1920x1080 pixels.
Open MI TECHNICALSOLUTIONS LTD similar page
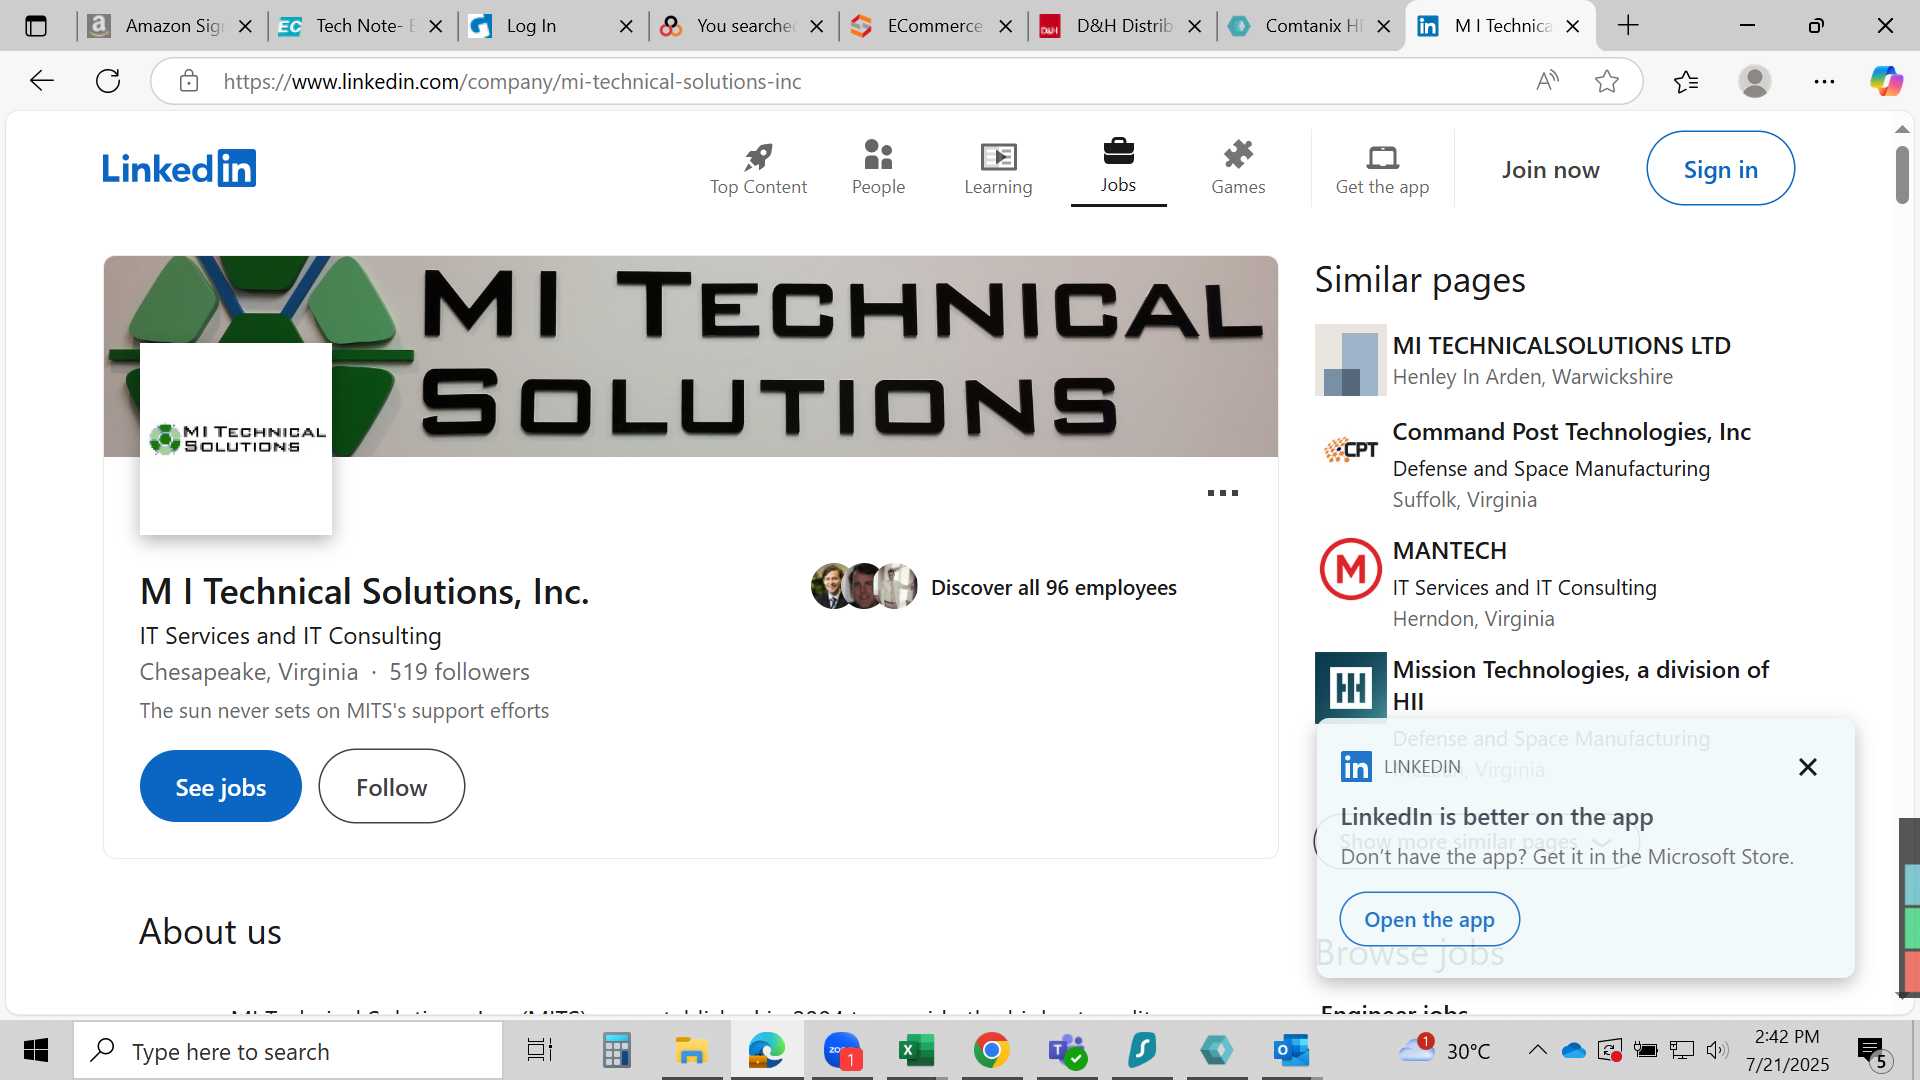pyautogui.click(x=1561, y=345)
